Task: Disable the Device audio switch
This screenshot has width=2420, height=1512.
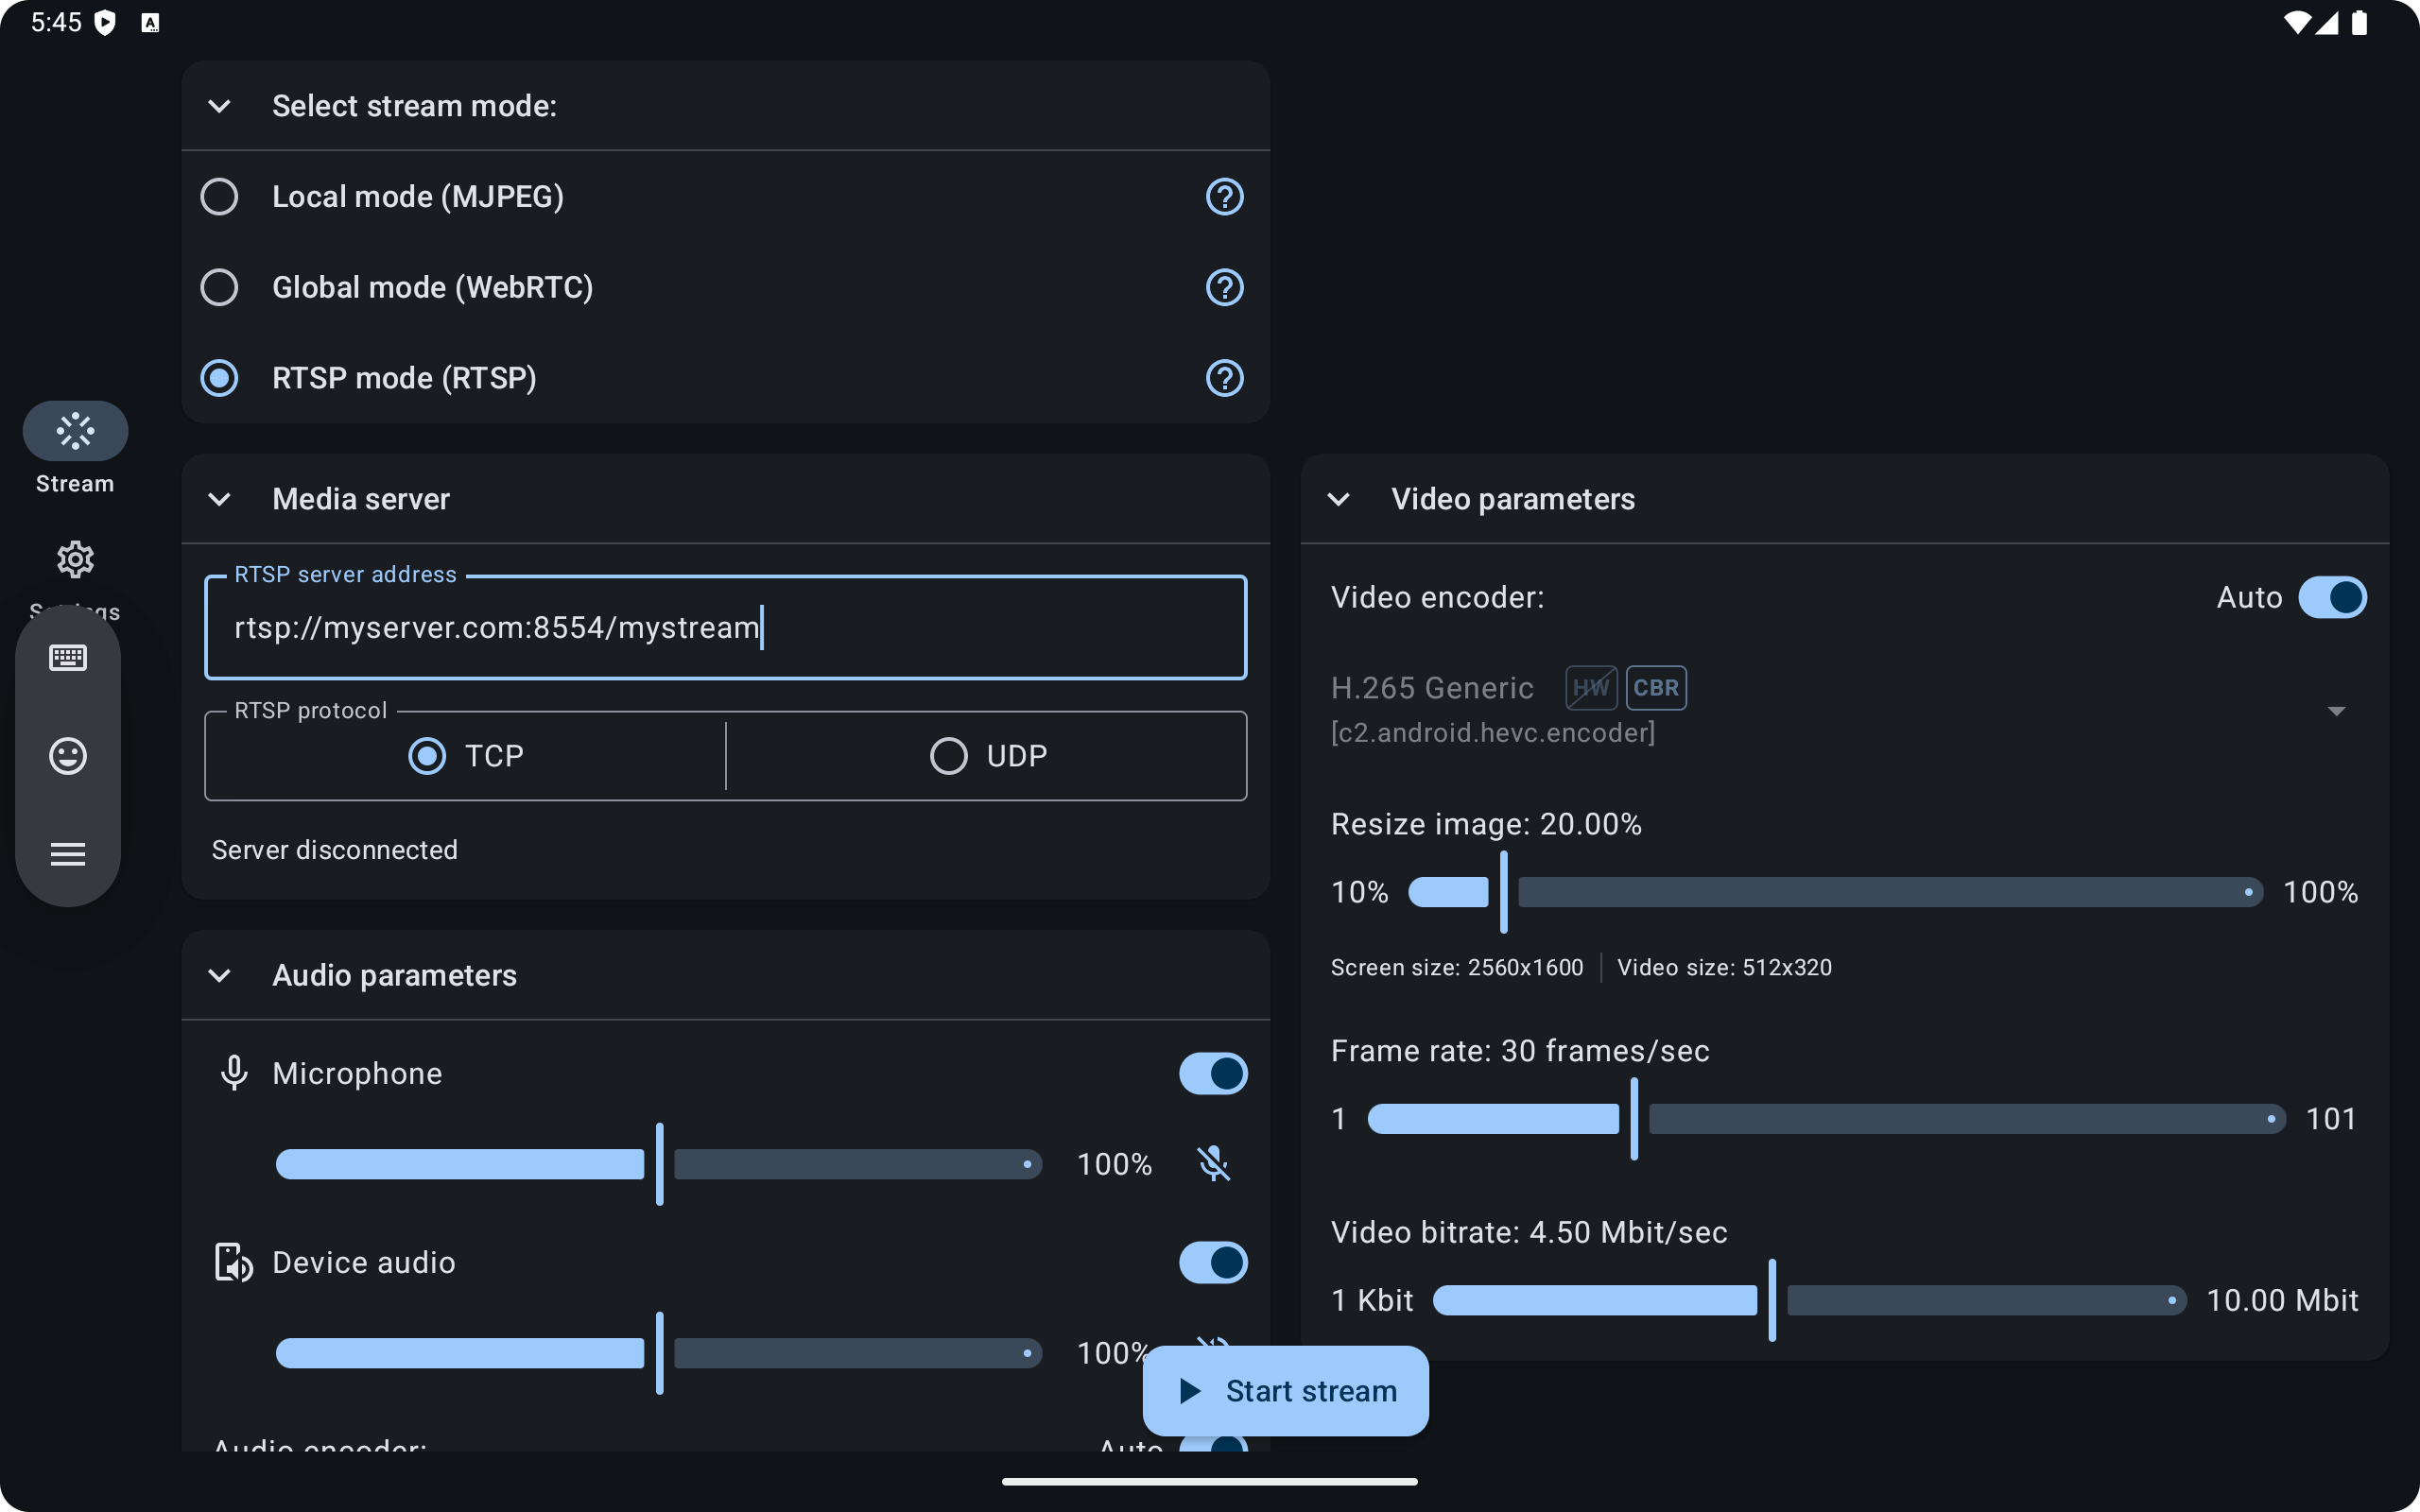Action: pos(1212,1263)
